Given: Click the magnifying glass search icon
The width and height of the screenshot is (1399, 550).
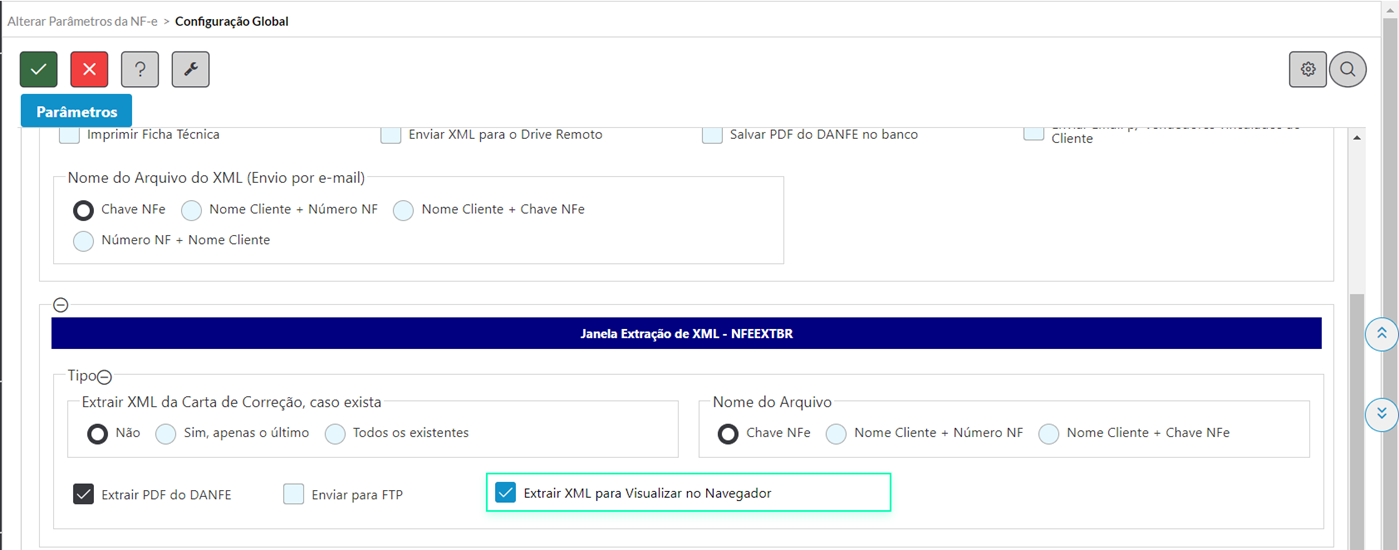Looking at the screenshot, I should click(x=1348, y=69).
